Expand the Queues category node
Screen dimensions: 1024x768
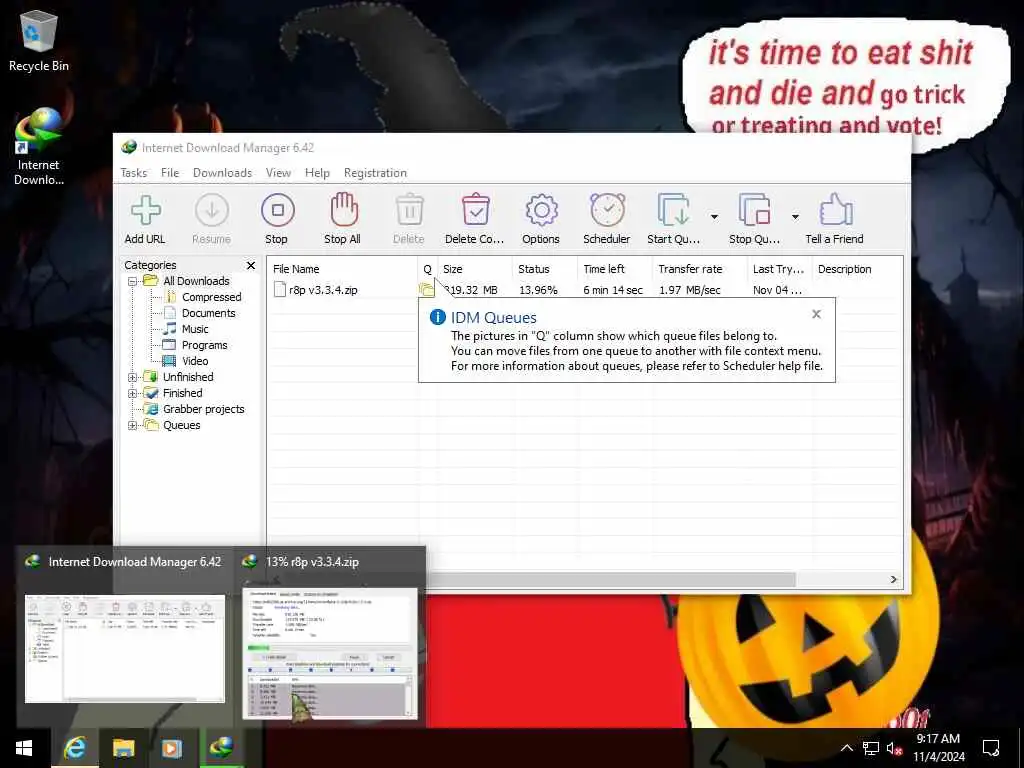(x=133, y=426)
